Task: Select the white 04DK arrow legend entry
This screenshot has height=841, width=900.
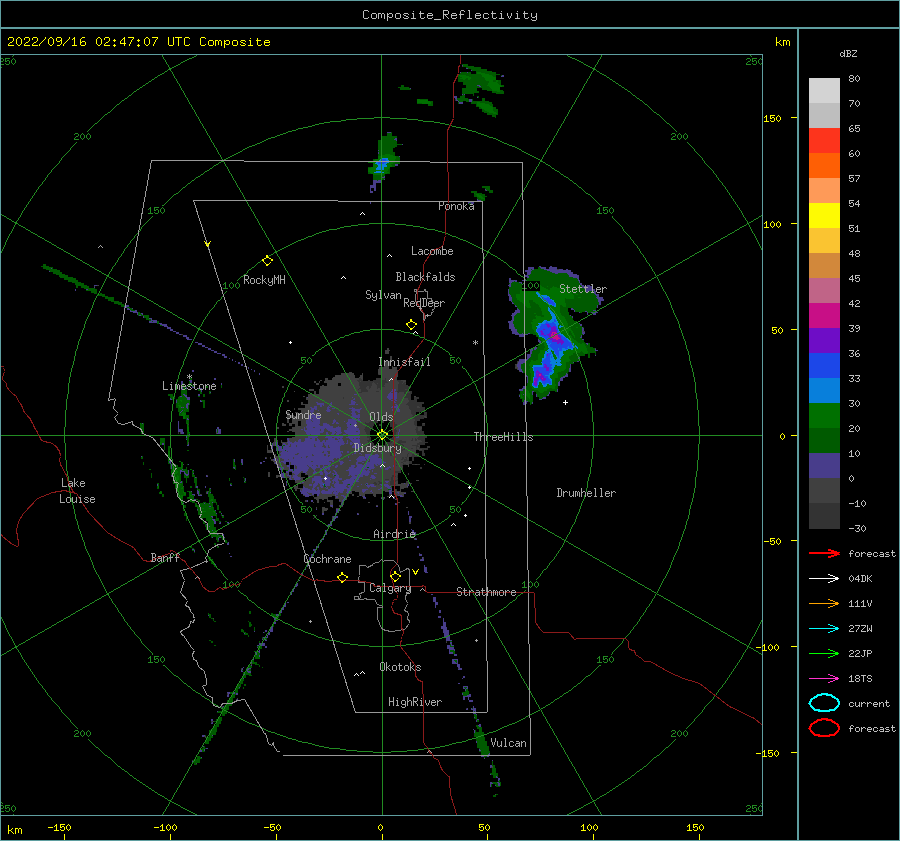Action: click(824, 578)
